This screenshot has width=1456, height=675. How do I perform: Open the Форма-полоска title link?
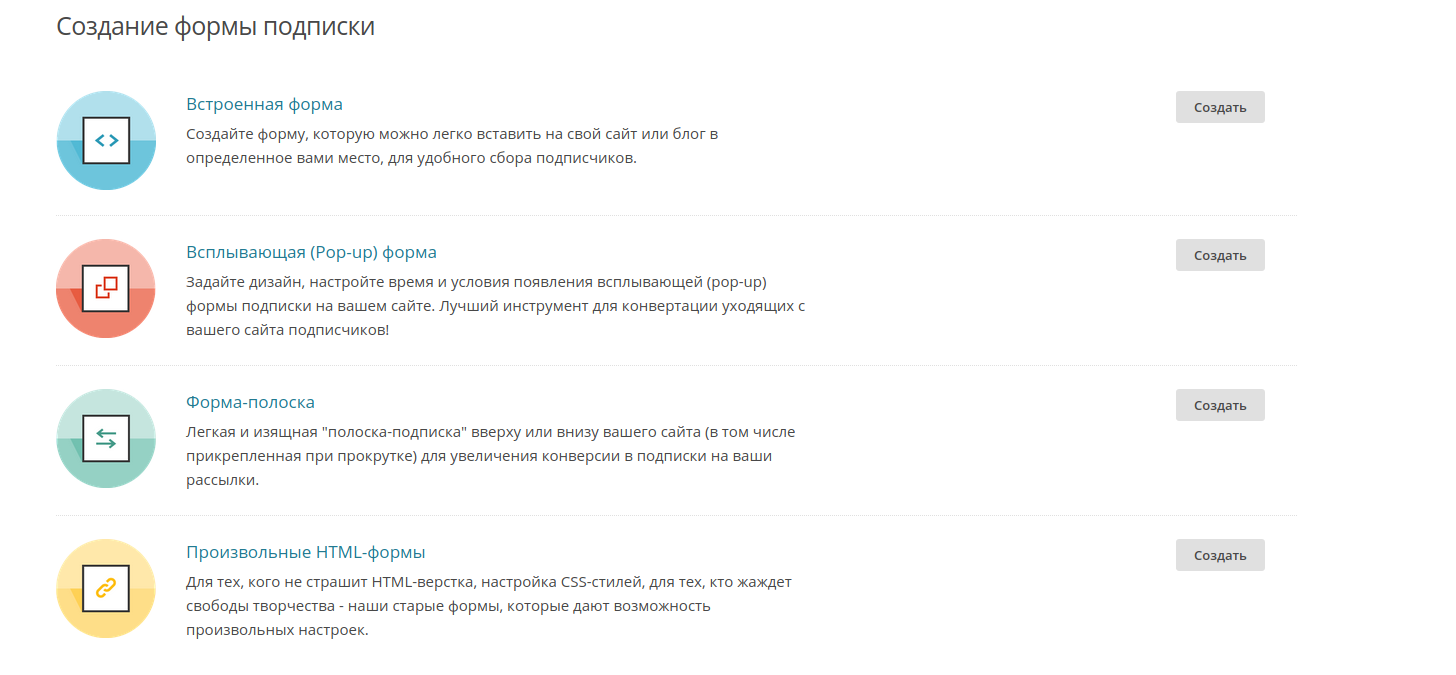pyautogui.click(x=250, y=402)
